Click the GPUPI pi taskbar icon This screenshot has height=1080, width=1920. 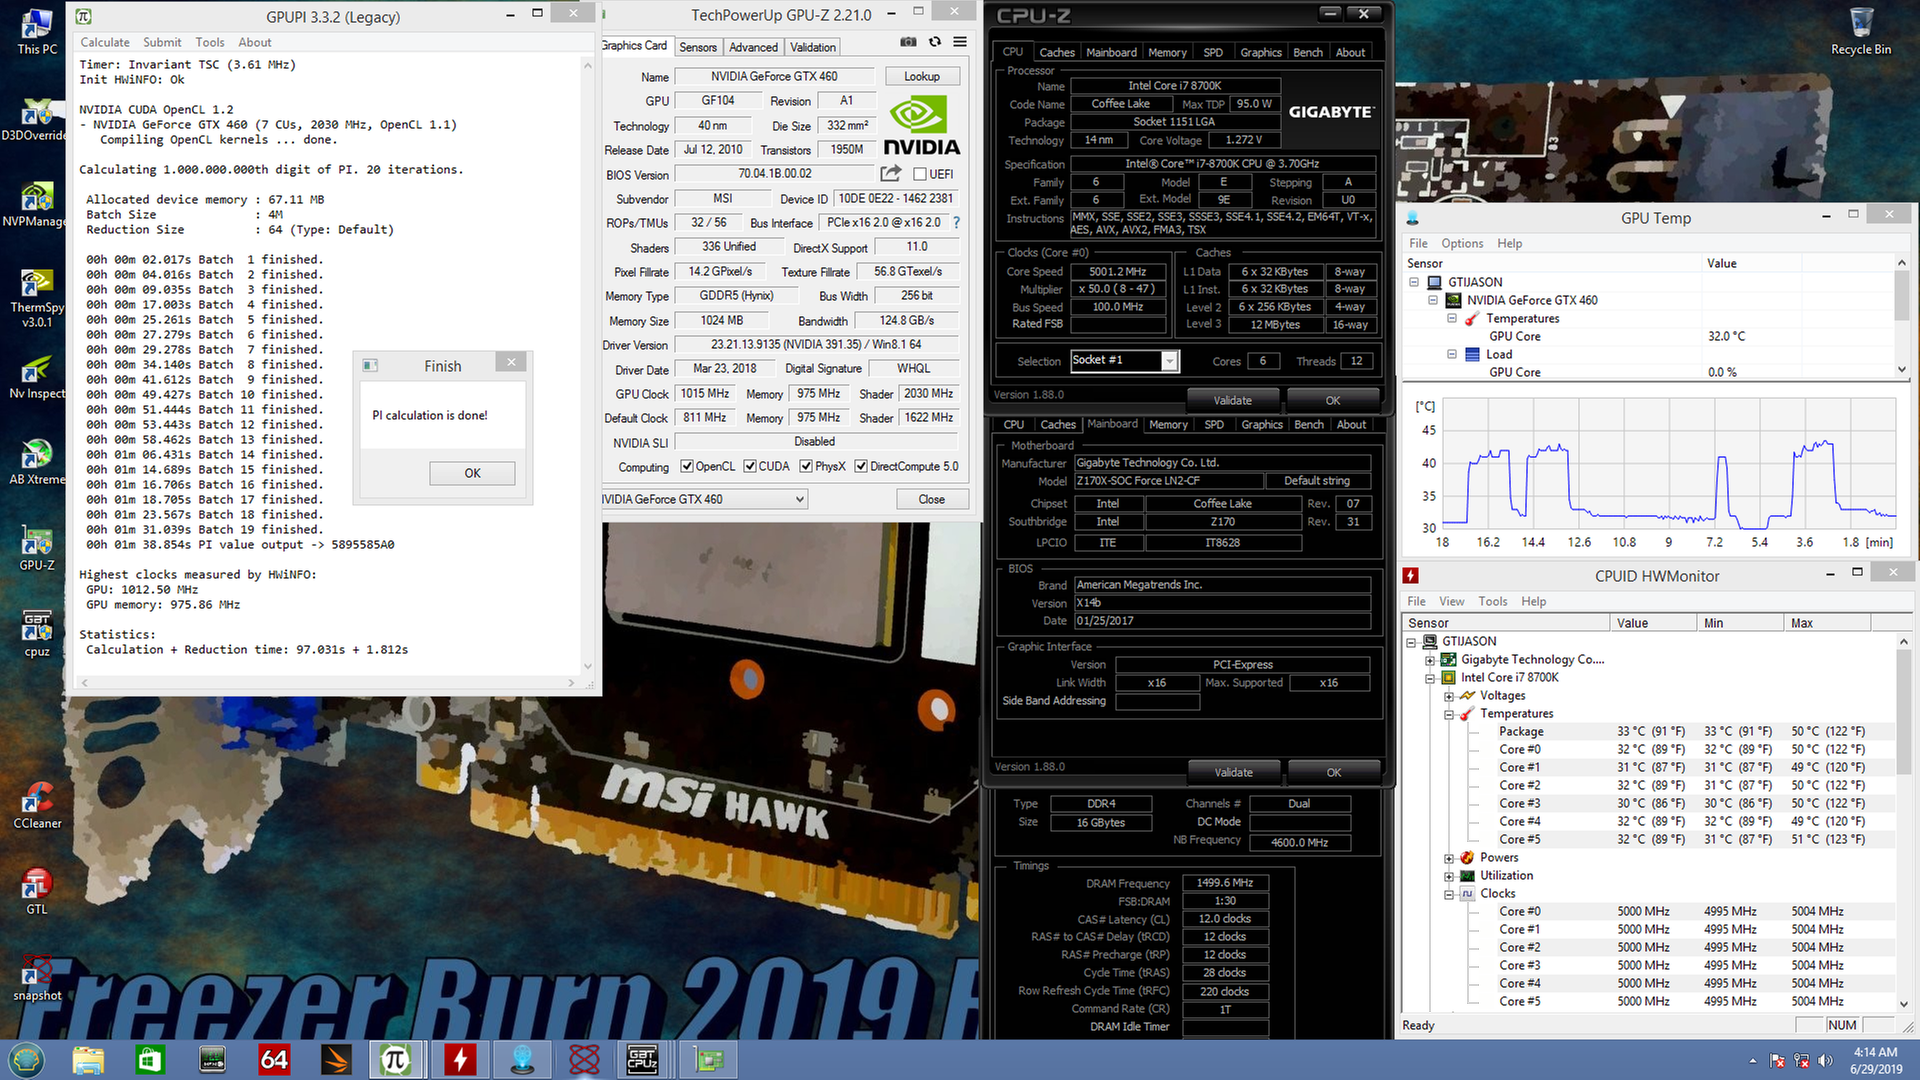396,1060
